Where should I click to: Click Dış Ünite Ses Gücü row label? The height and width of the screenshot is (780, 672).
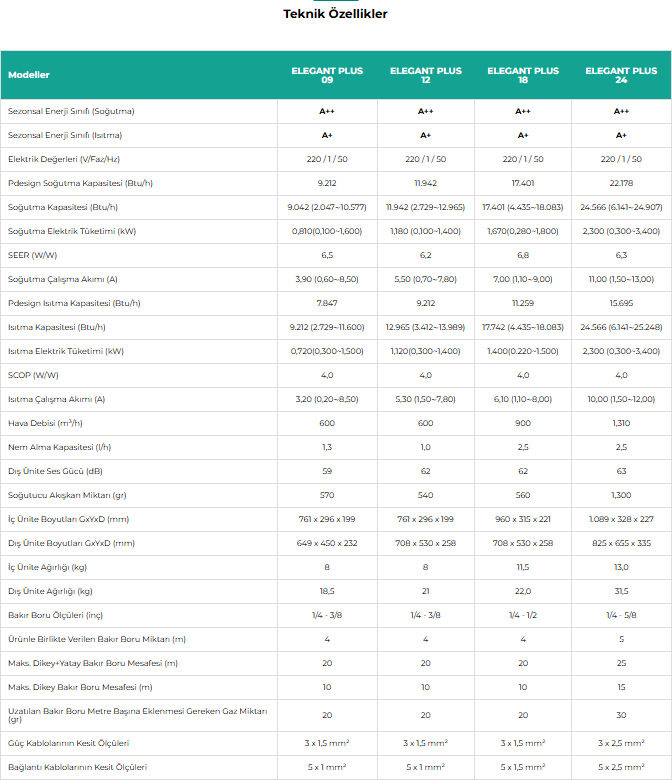click(55, 471)
